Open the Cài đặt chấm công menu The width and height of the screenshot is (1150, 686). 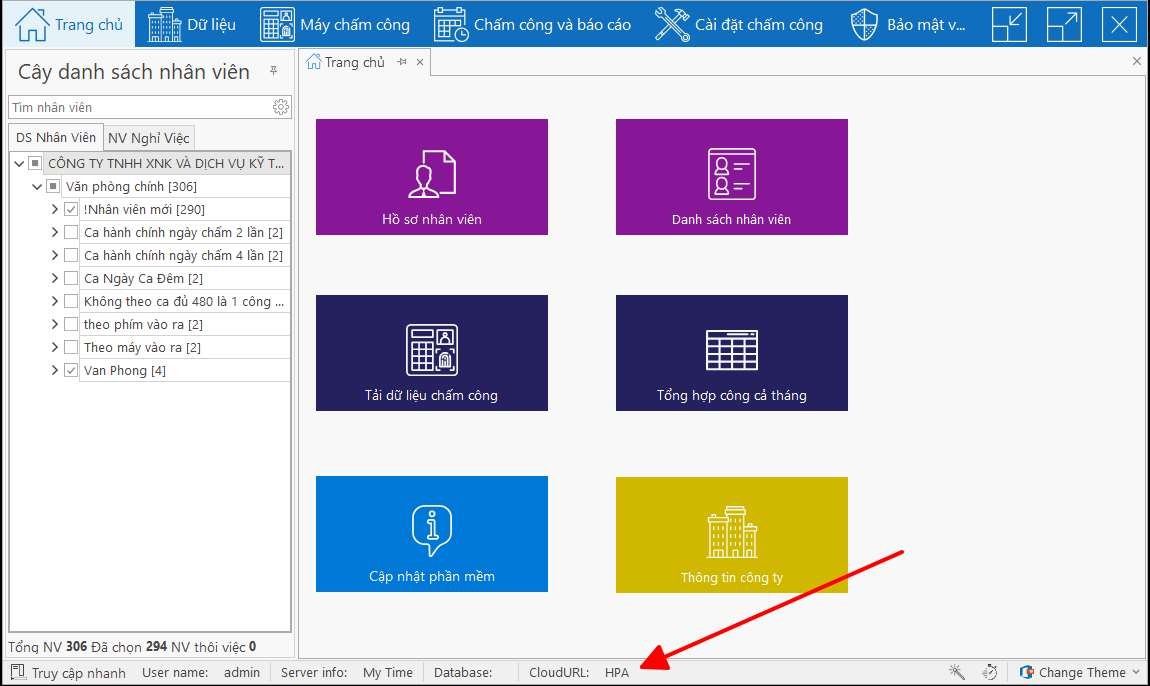739,24
